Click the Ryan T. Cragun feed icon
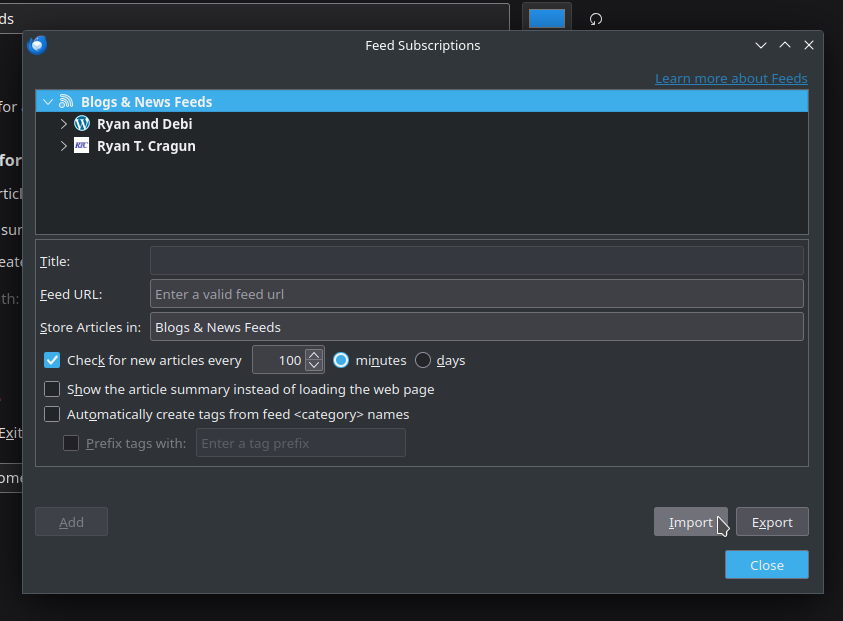 coord(82,146)
